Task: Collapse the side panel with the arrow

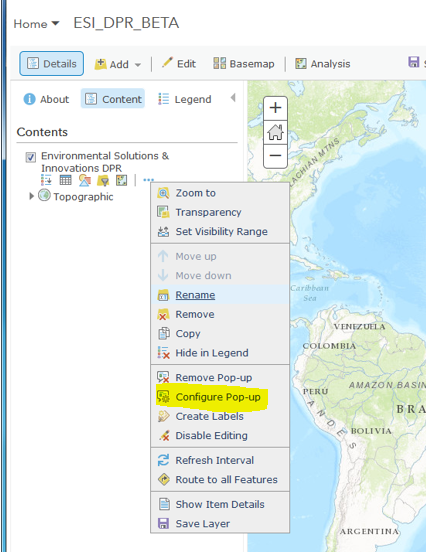Action: click(233, 98)
